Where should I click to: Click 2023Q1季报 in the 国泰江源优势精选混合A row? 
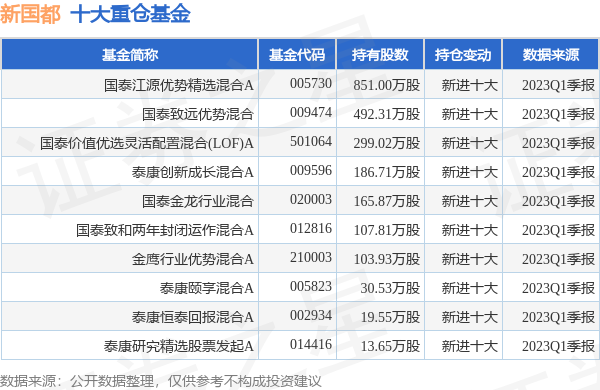pos(558,85)
